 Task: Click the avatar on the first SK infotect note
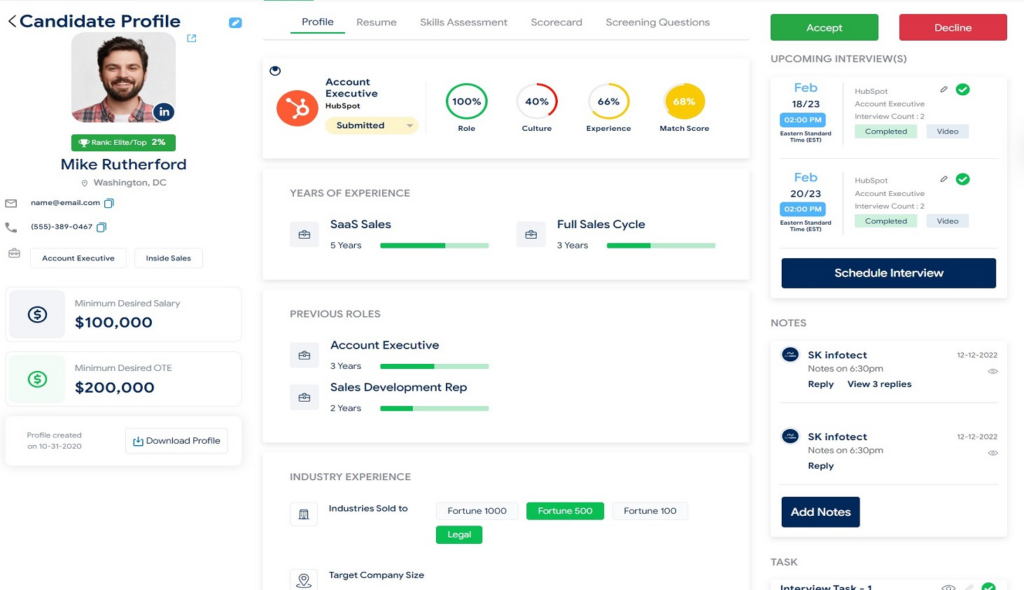(x=790, y=355)
